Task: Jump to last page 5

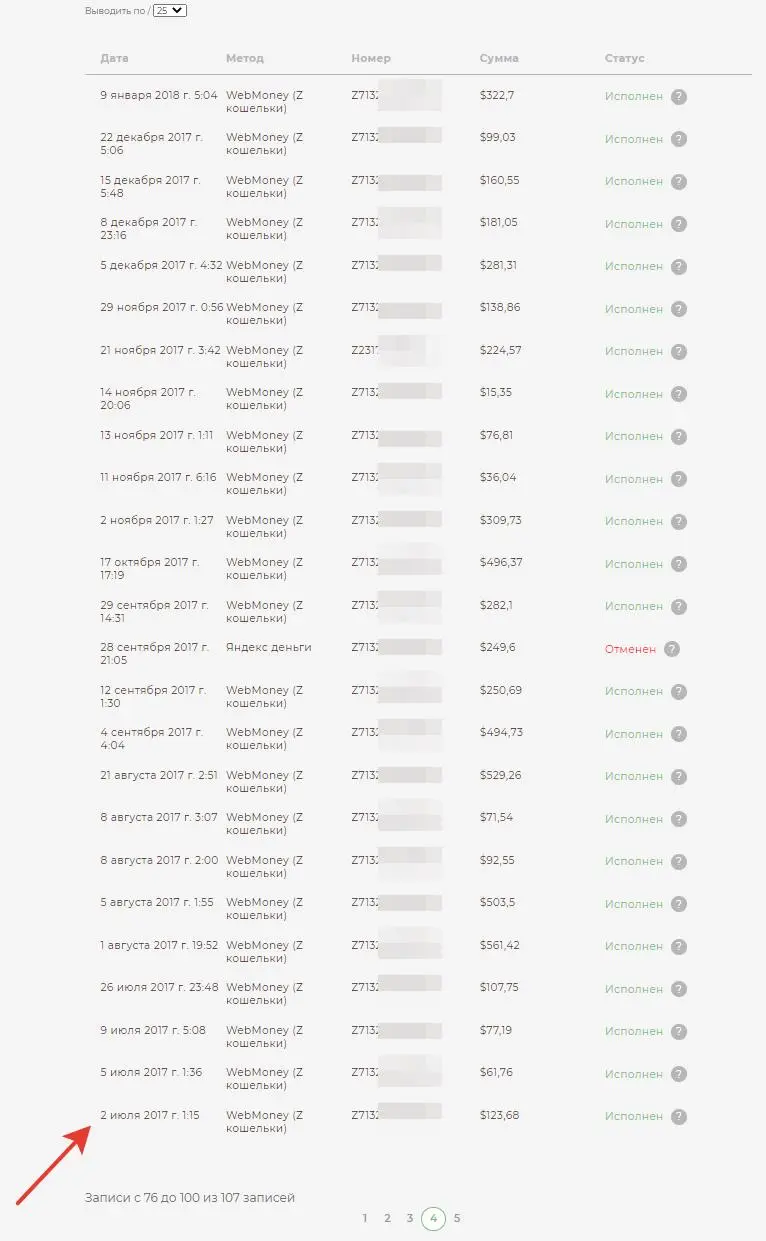Action: [x=457, y=1218]
